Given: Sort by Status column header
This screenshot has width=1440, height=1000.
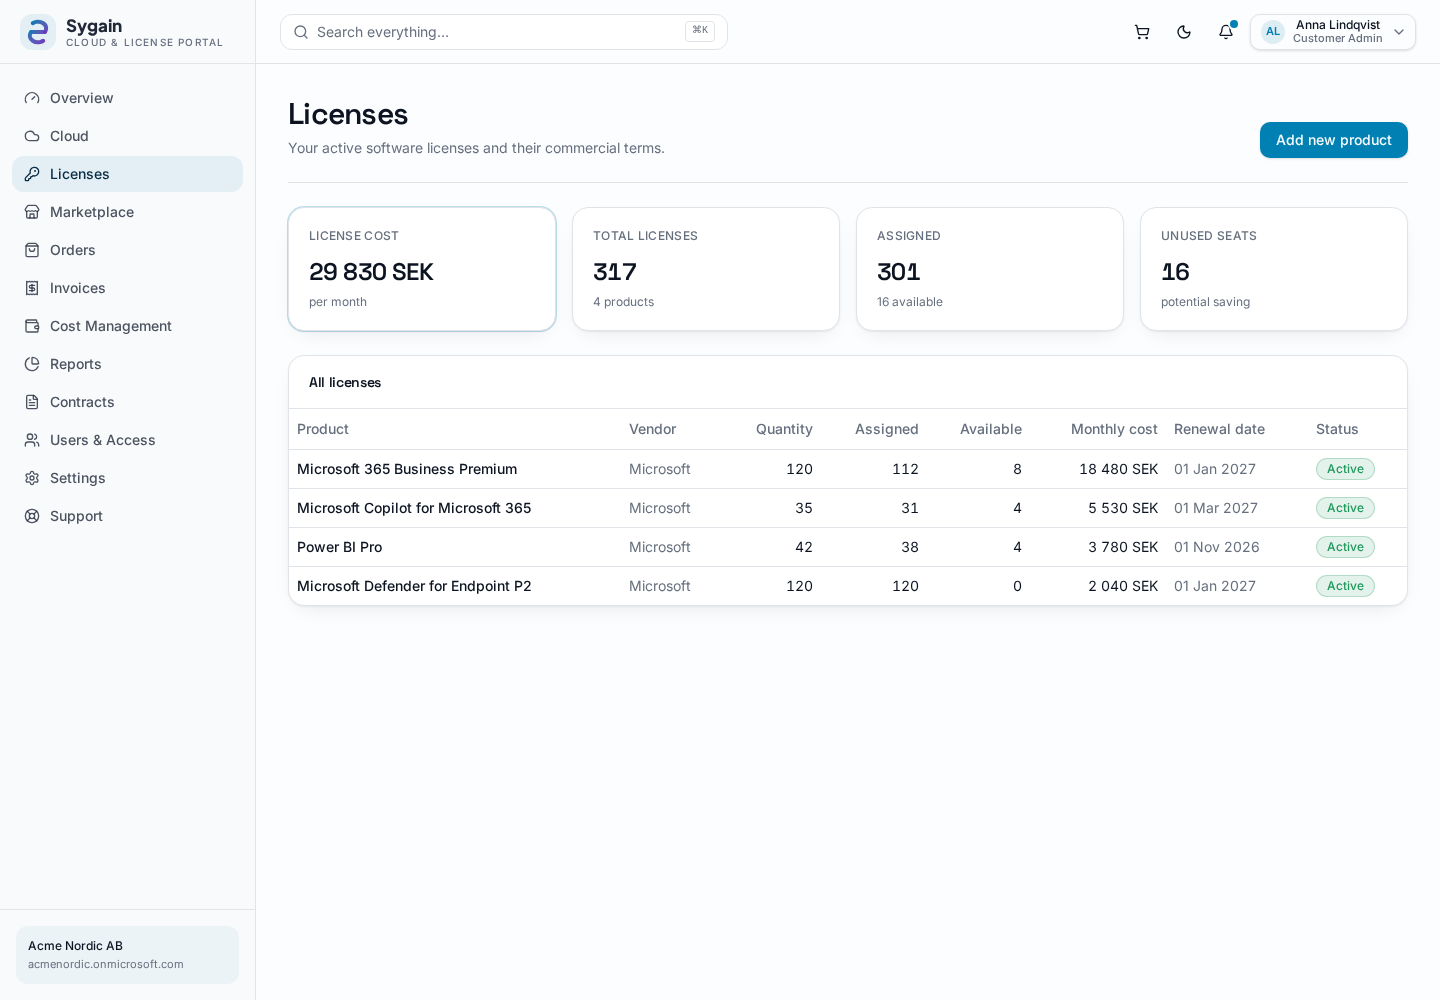Looking at the screenshot, I should [1337, 429].
